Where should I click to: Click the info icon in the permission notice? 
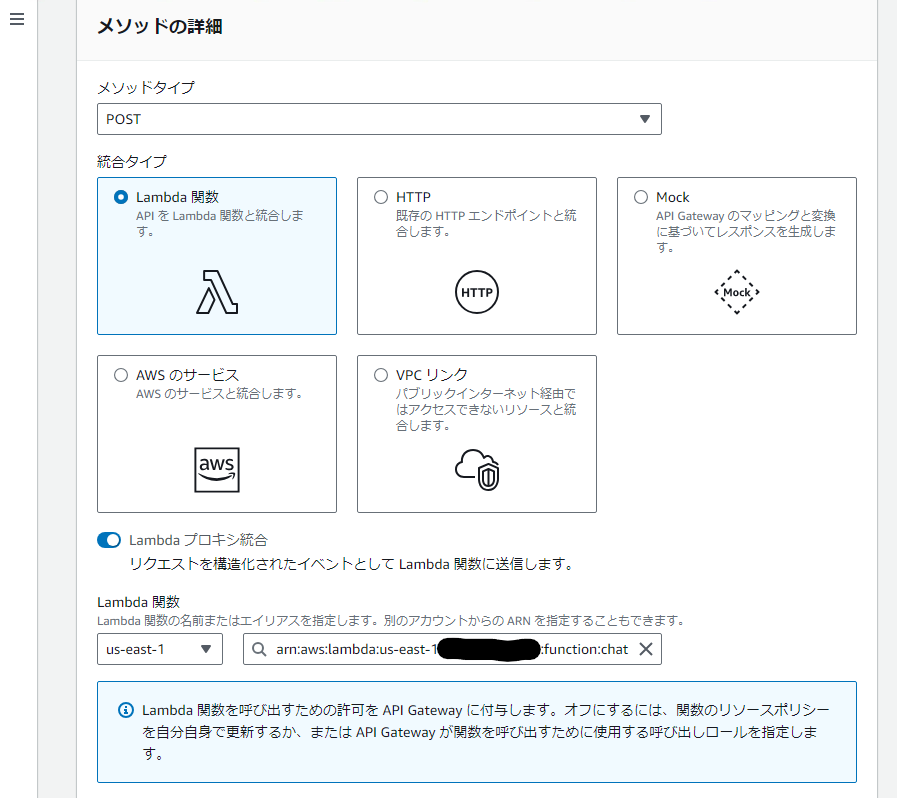(x=126, y=710)
